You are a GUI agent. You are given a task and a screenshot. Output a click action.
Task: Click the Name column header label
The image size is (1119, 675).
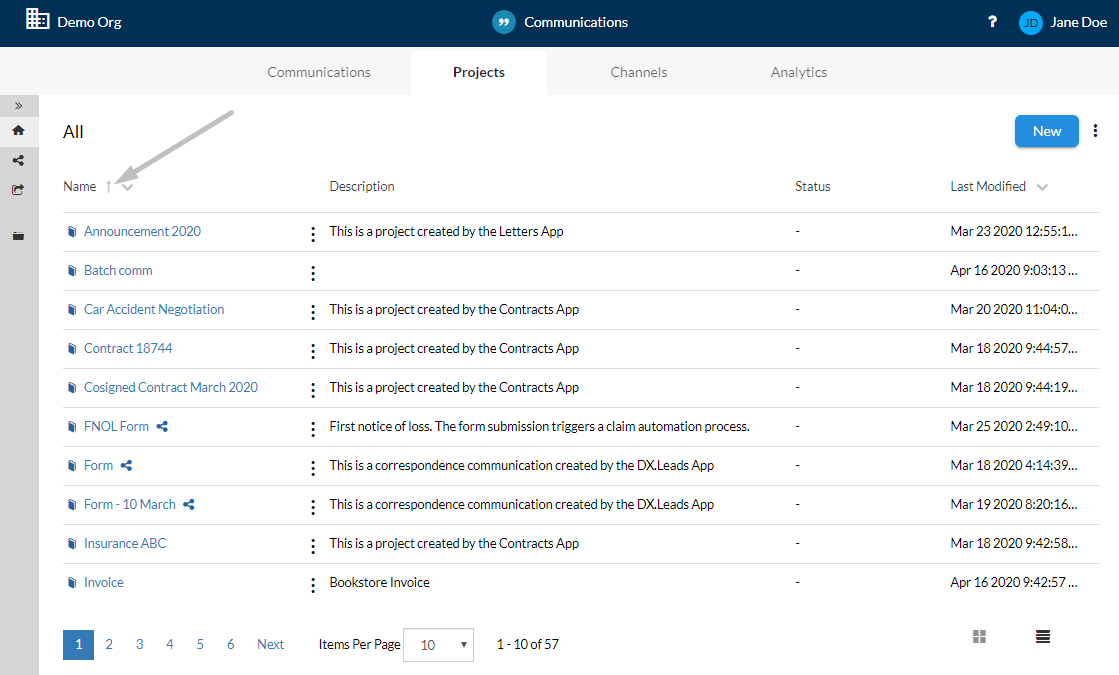pos(79,186)
